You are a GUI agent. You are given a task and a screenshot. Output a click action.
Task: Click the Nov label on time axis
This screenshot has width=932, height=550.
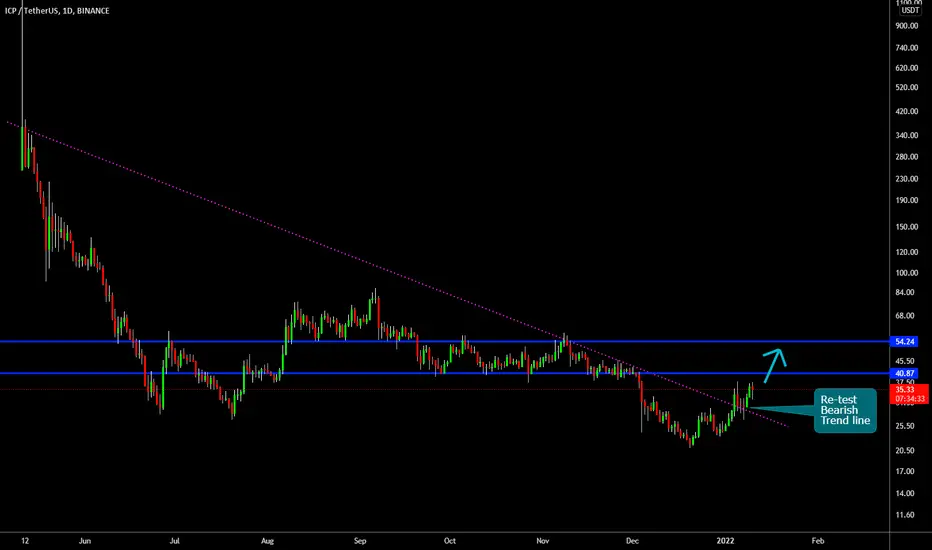coord(543,541)
